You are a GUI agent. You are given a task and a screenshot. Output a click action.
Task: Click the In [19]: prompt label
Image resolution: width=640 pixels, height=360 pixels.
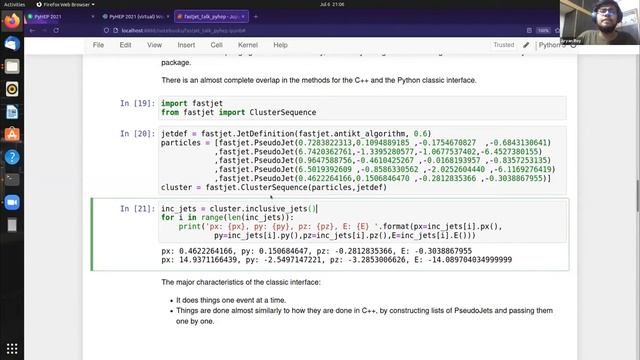(138, 103)
